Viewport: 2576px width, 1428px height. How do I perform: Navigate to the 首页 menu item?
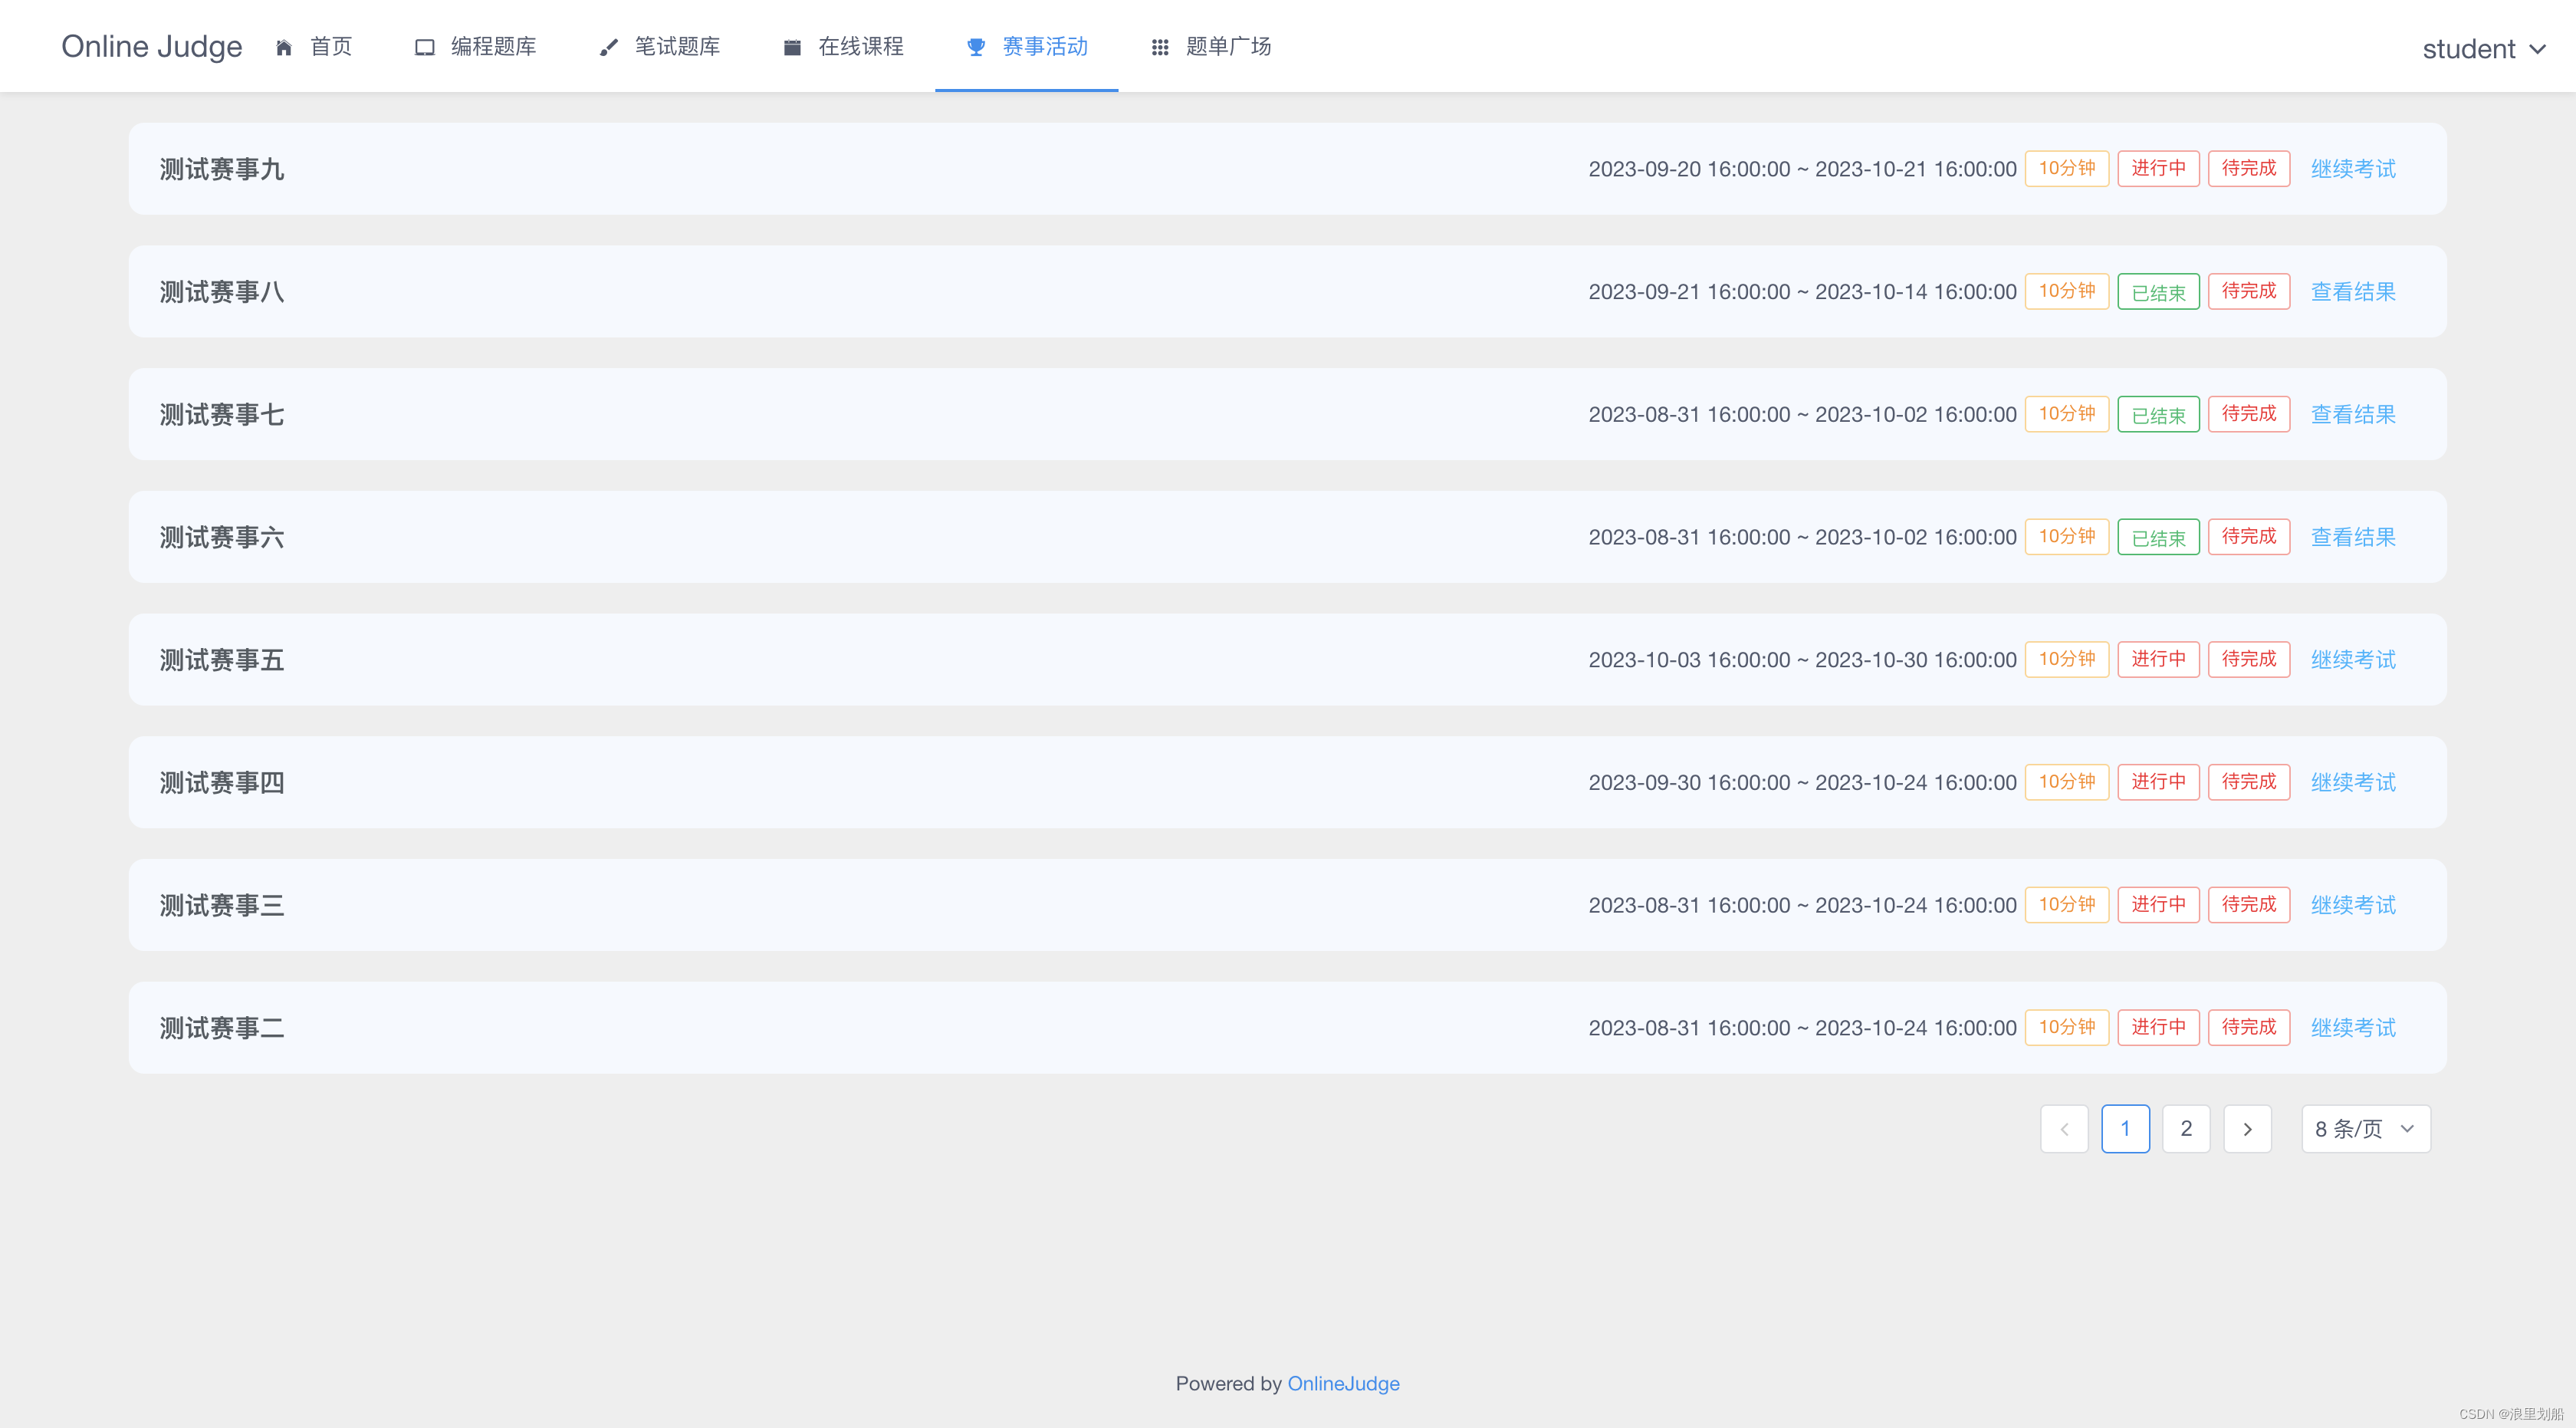[330, 46]
